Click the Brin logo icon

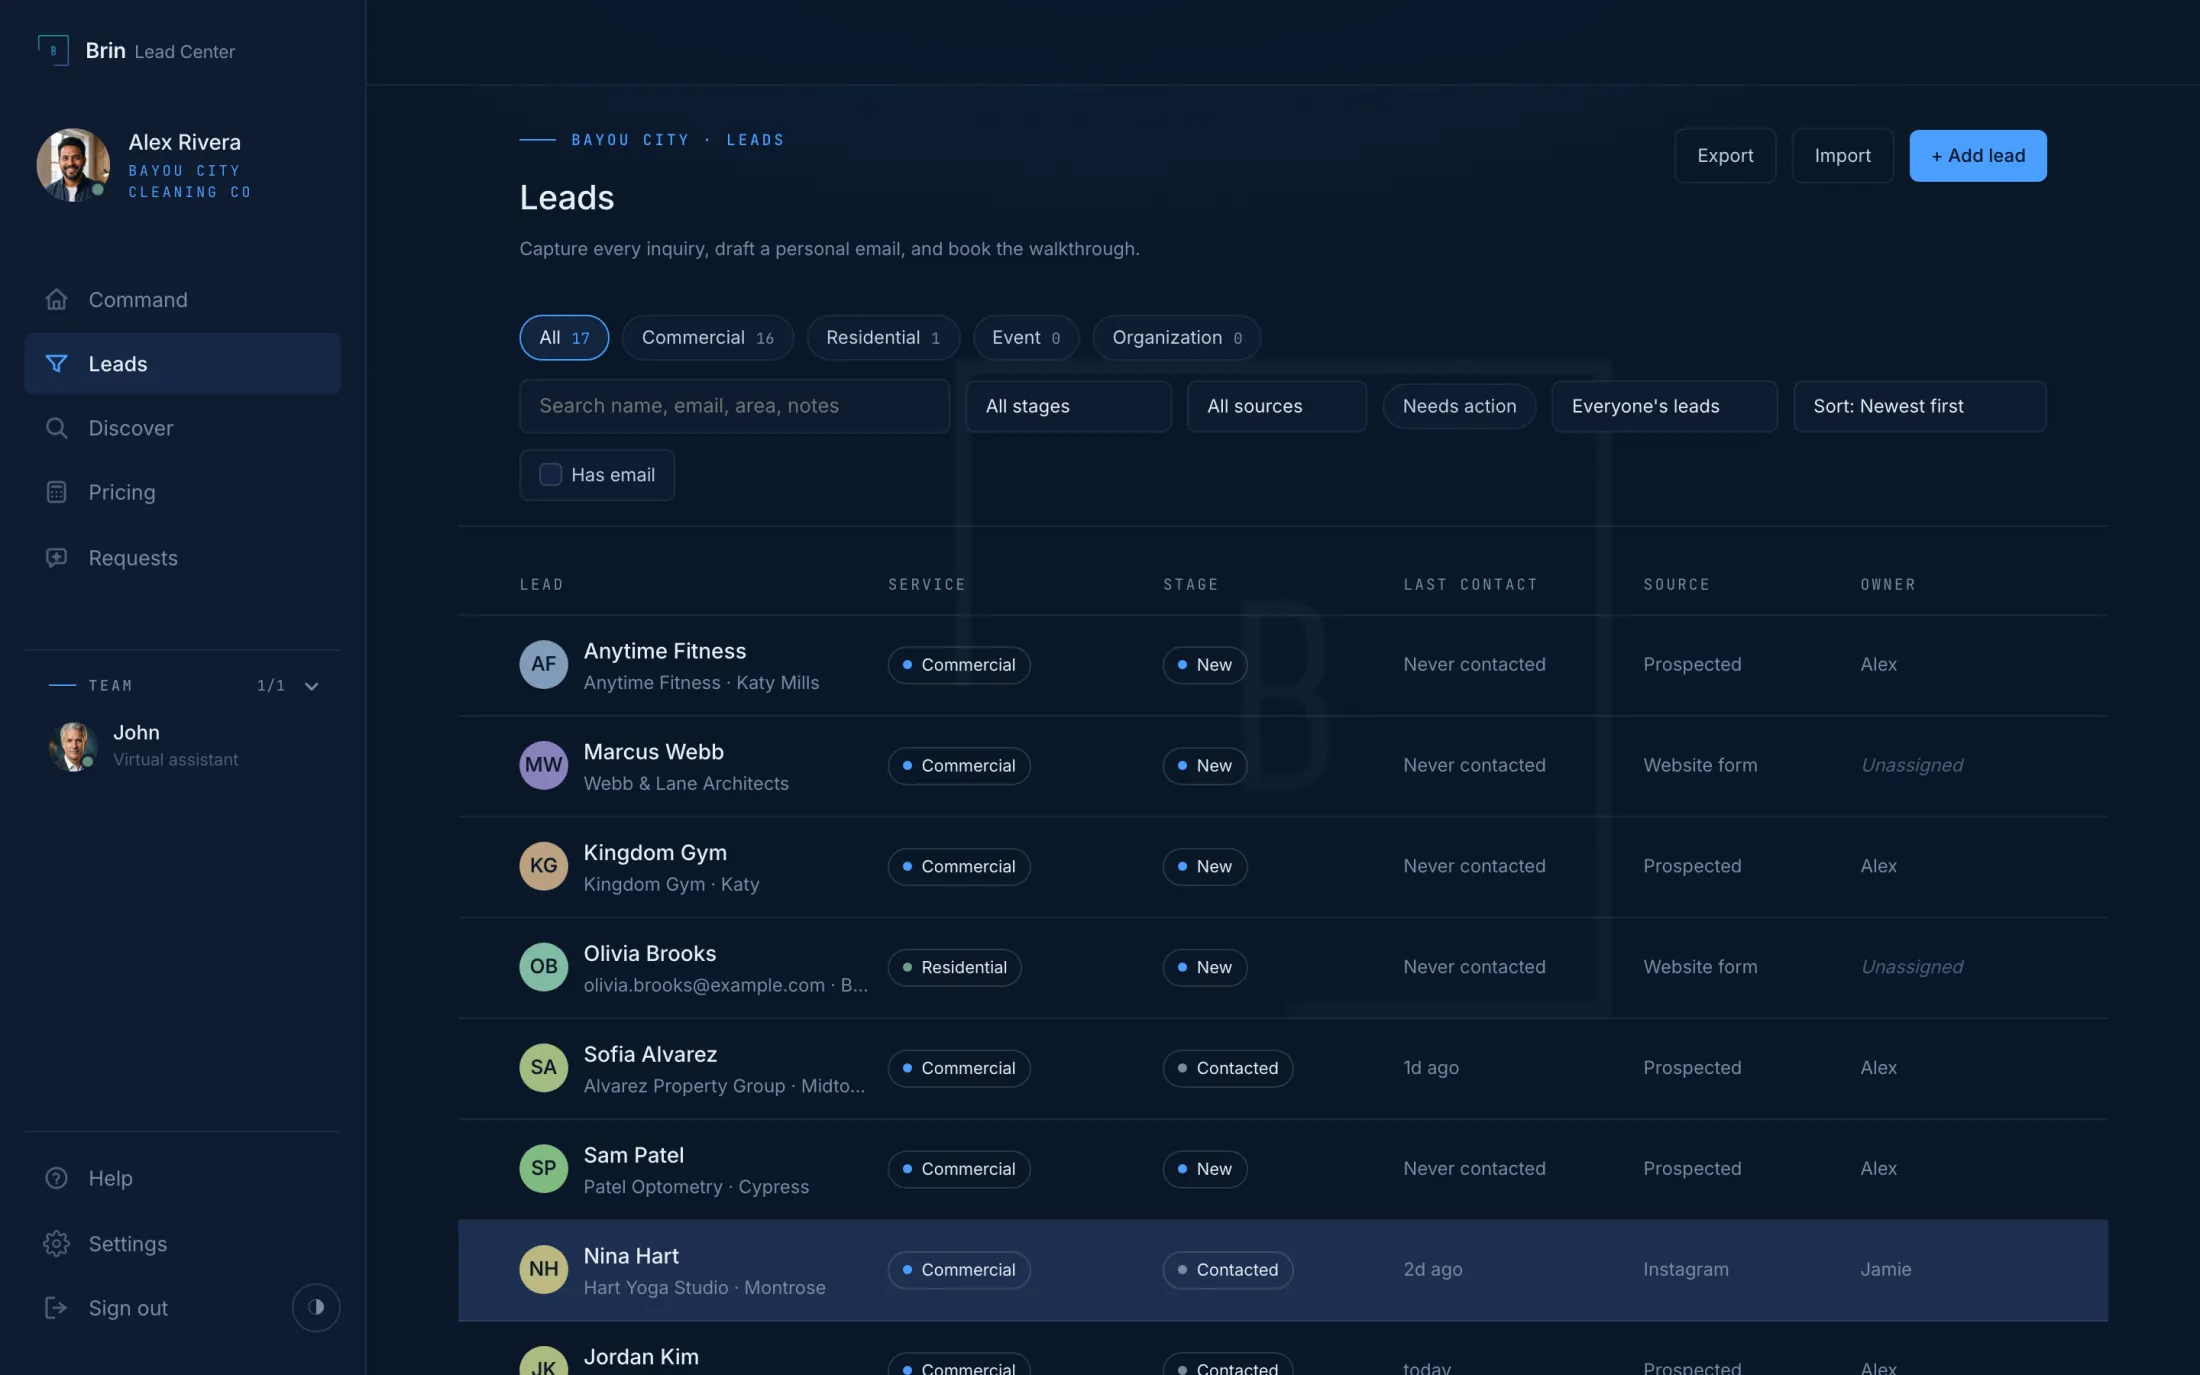53,50
